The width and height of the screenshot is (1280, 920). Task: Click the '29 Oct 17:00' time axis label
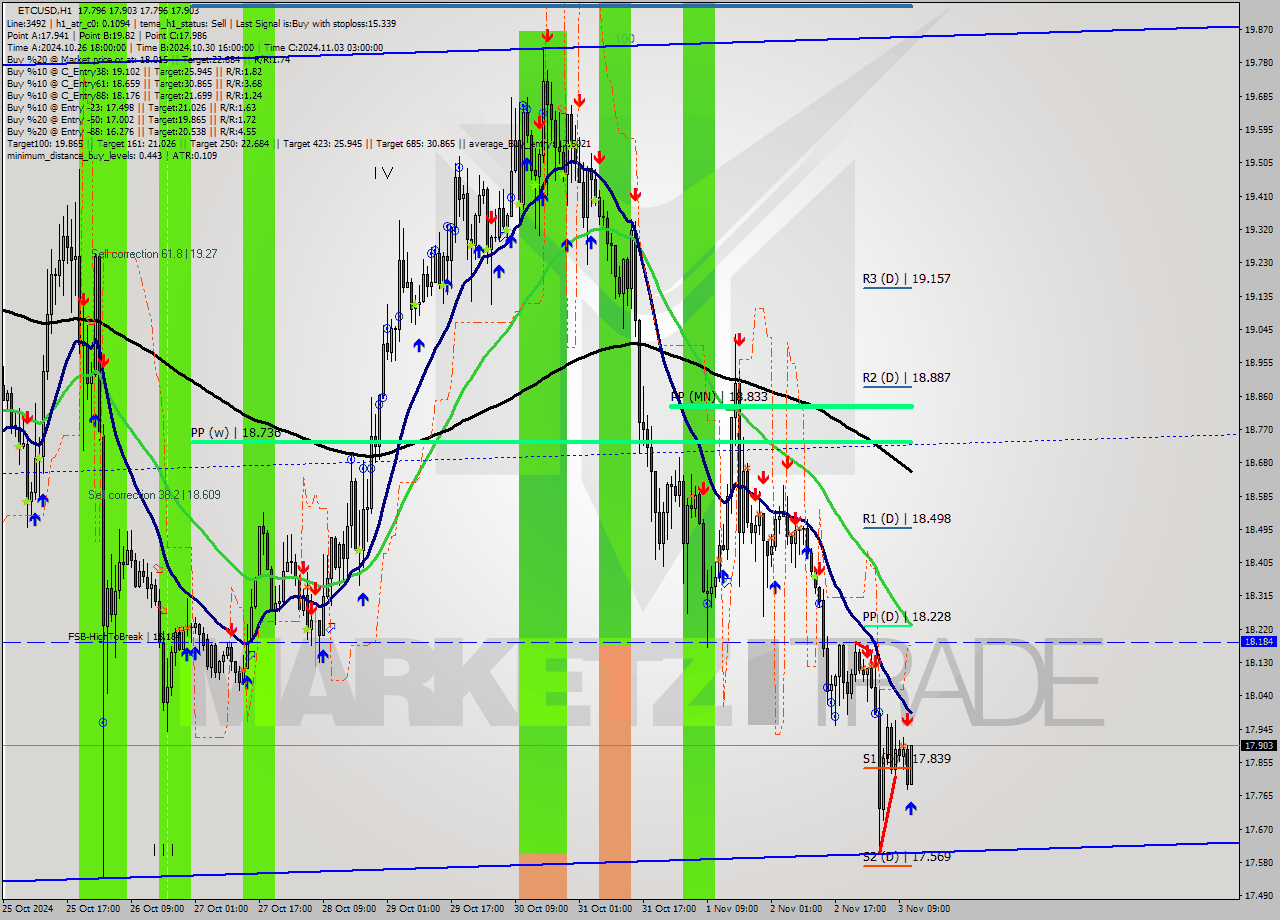point(476,909)
